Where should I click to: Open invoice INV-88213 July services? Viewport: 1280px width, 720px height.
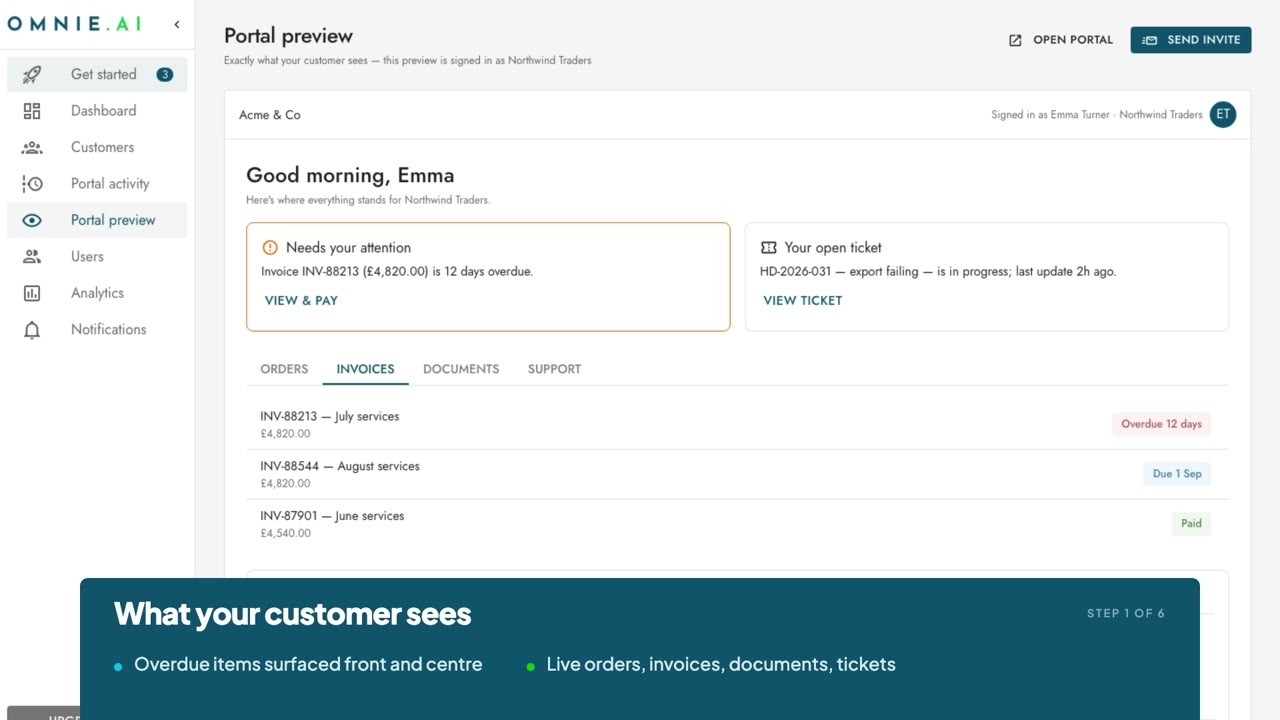pos(737,425)
